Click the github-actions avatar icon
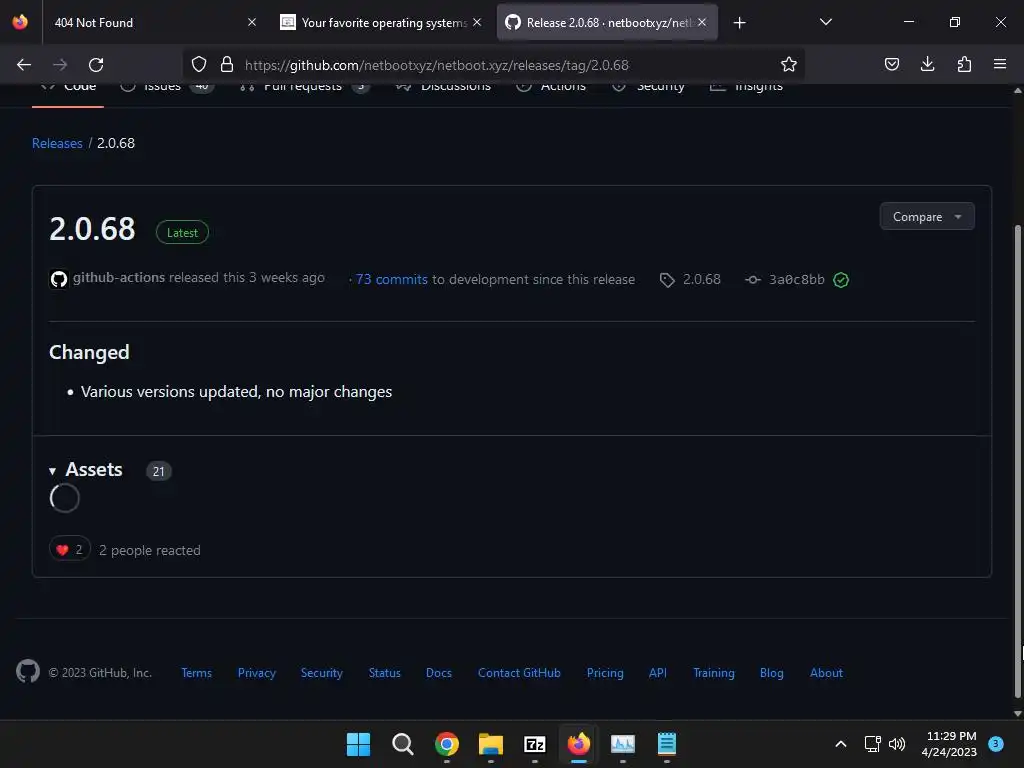This screenshot has width=1024, height=768. [x=59, y=280]
